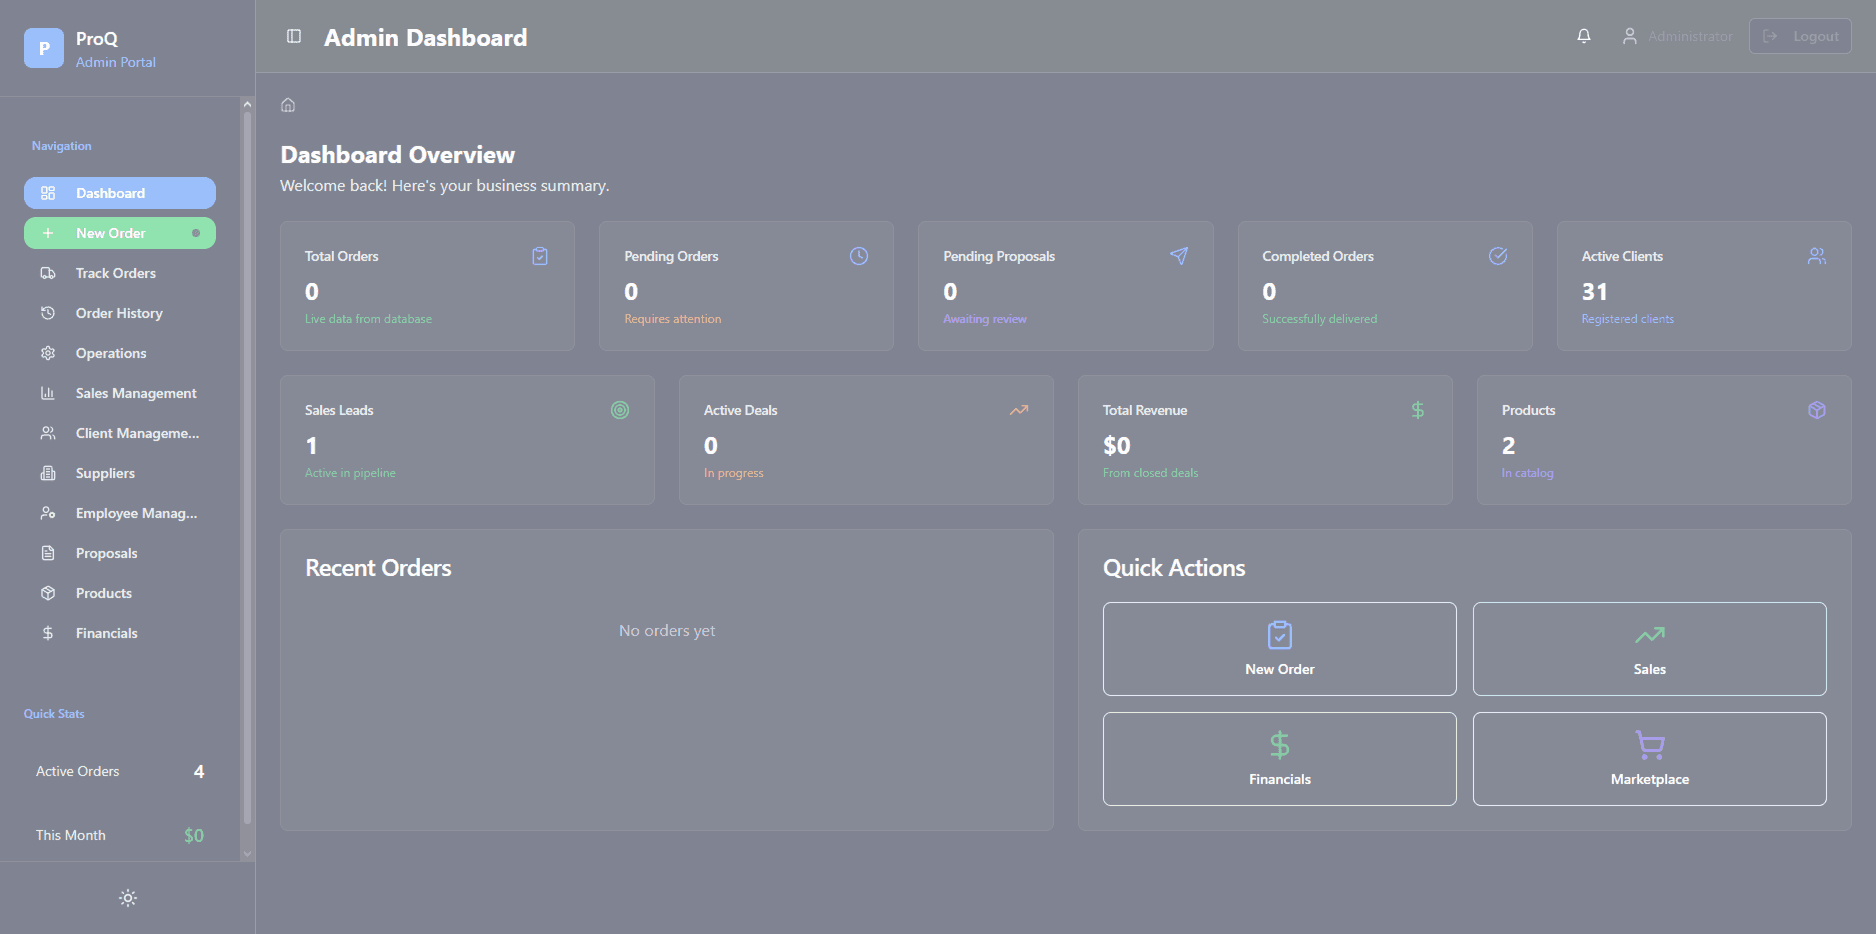This screenshot has height=934, width=1876.
Task: Open Proposals in the sidebar
Action: (120, 553)
